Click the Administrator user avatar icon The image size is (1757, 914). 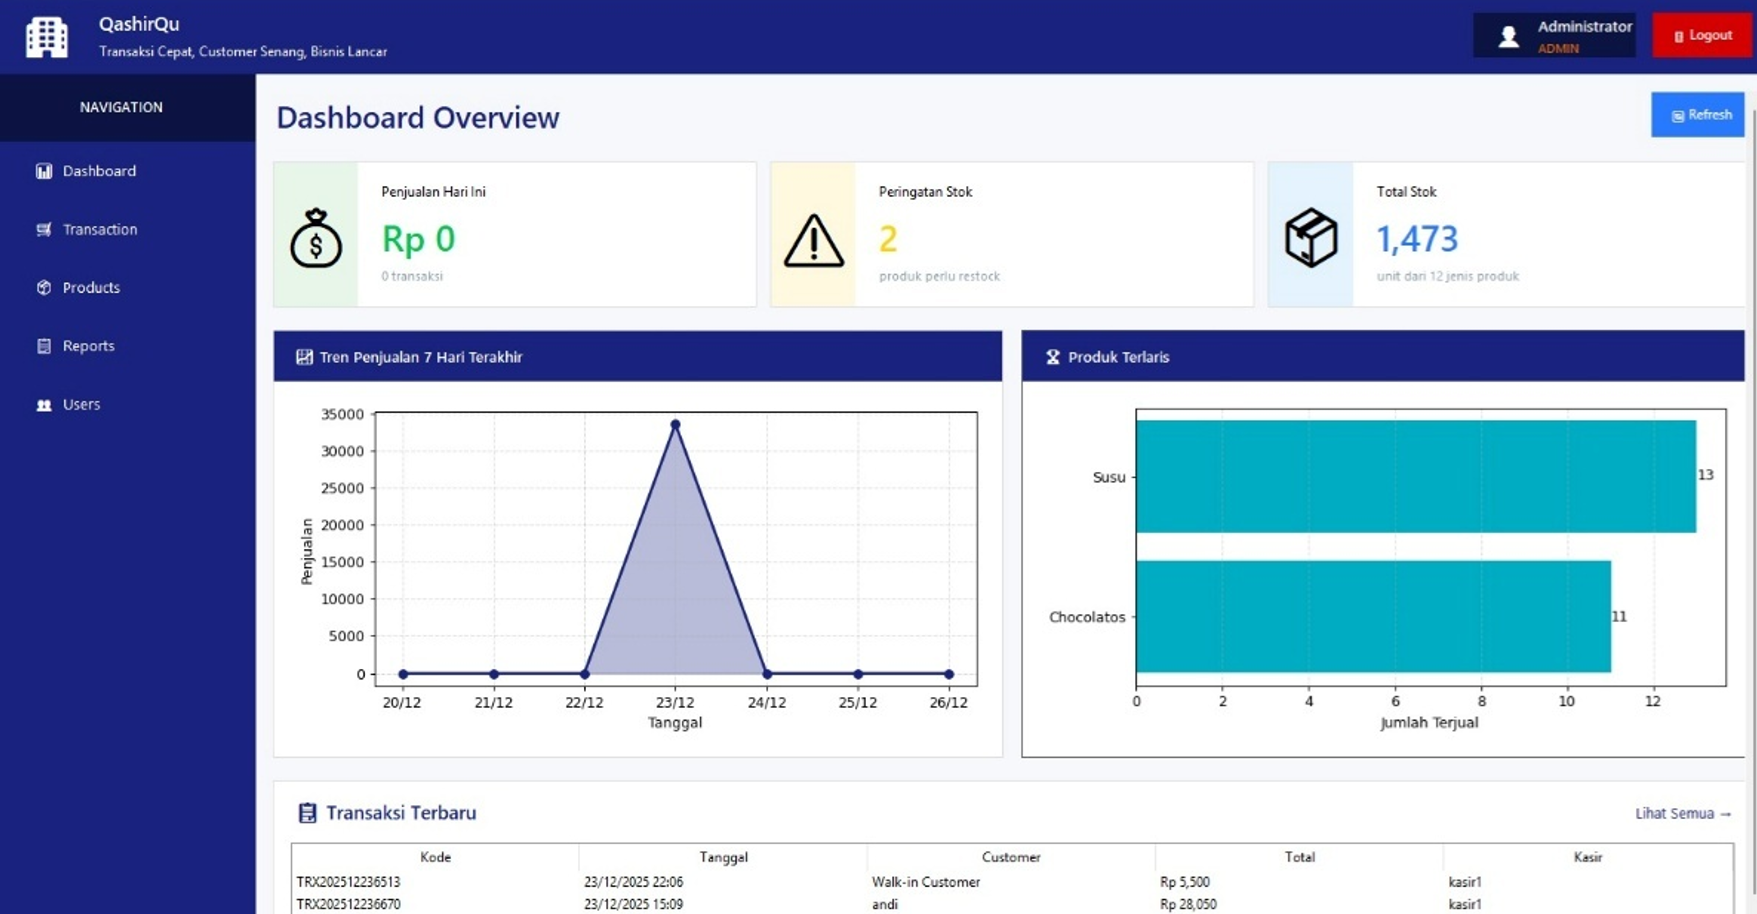coord(1508,37)
